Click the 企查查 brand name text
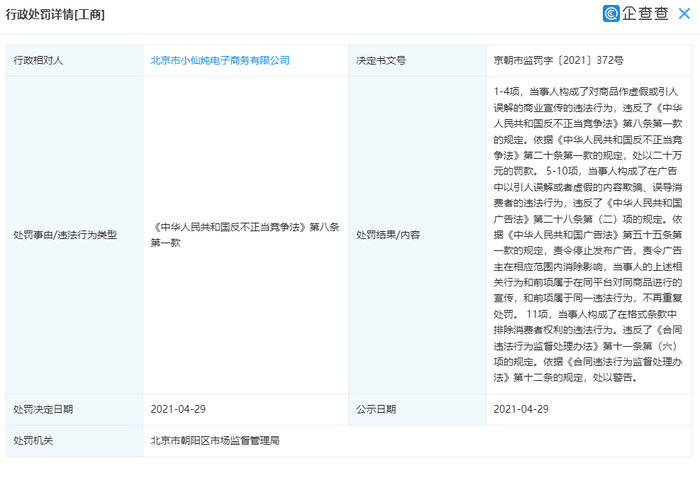Screen dimensions: 700x478 coord(645,14)
